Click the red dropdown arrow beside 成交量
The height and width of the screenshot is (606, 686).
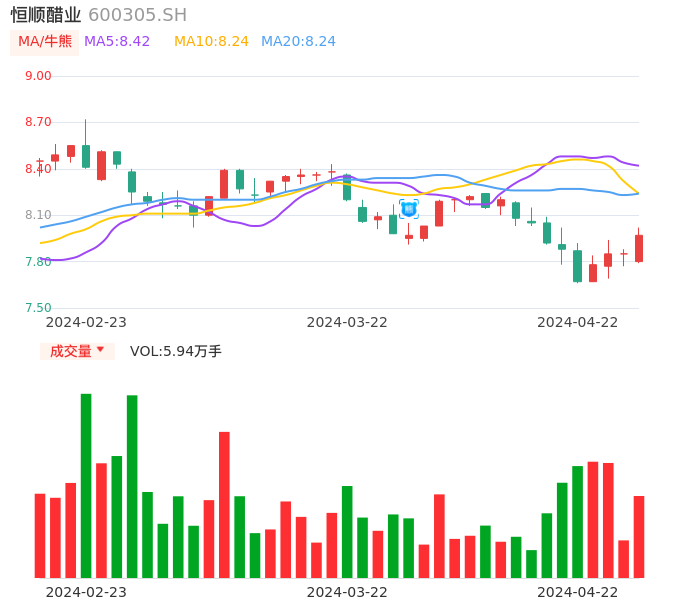tap(100, 350)
